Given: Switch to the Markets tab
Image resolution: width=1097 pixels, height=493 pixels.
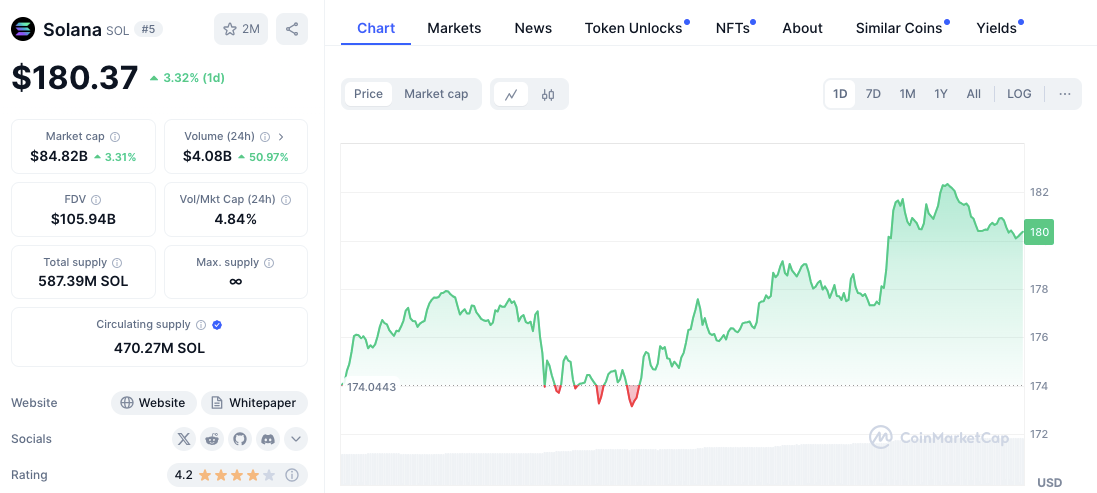Looking at the screenshot, I should (454, 29).
